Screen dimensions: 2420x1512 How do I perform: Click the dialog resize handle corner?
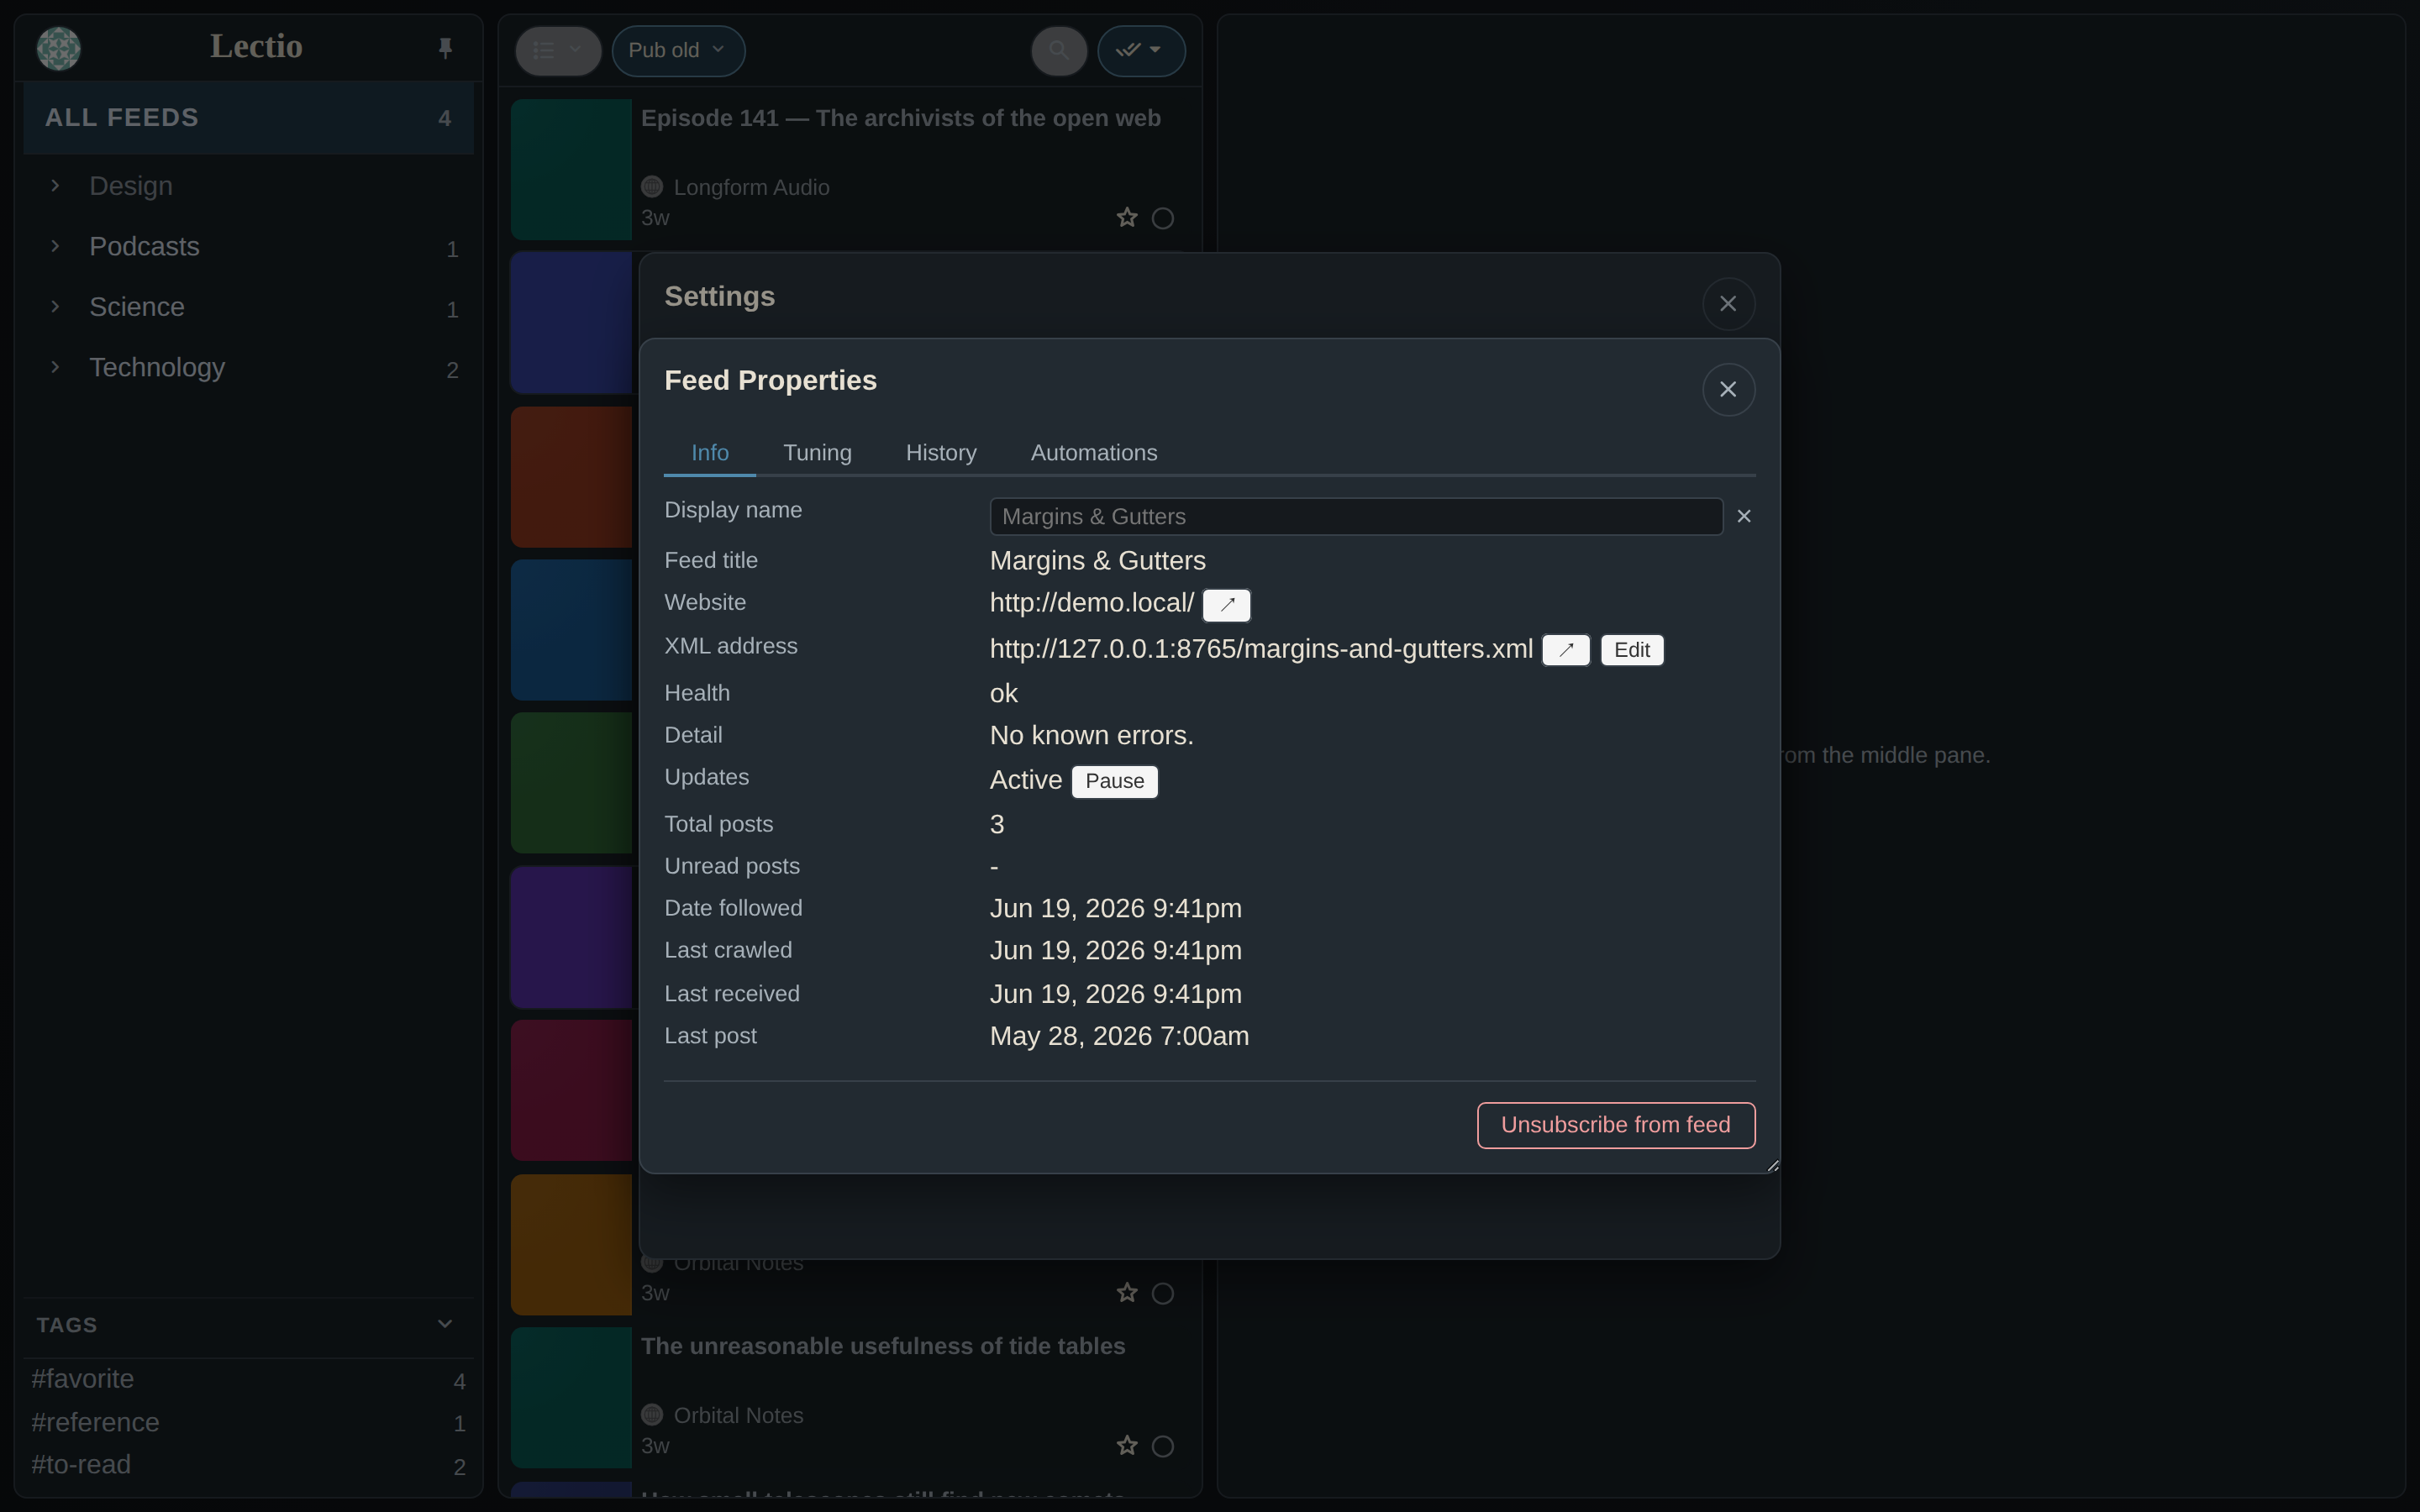pos(1773,1166)
